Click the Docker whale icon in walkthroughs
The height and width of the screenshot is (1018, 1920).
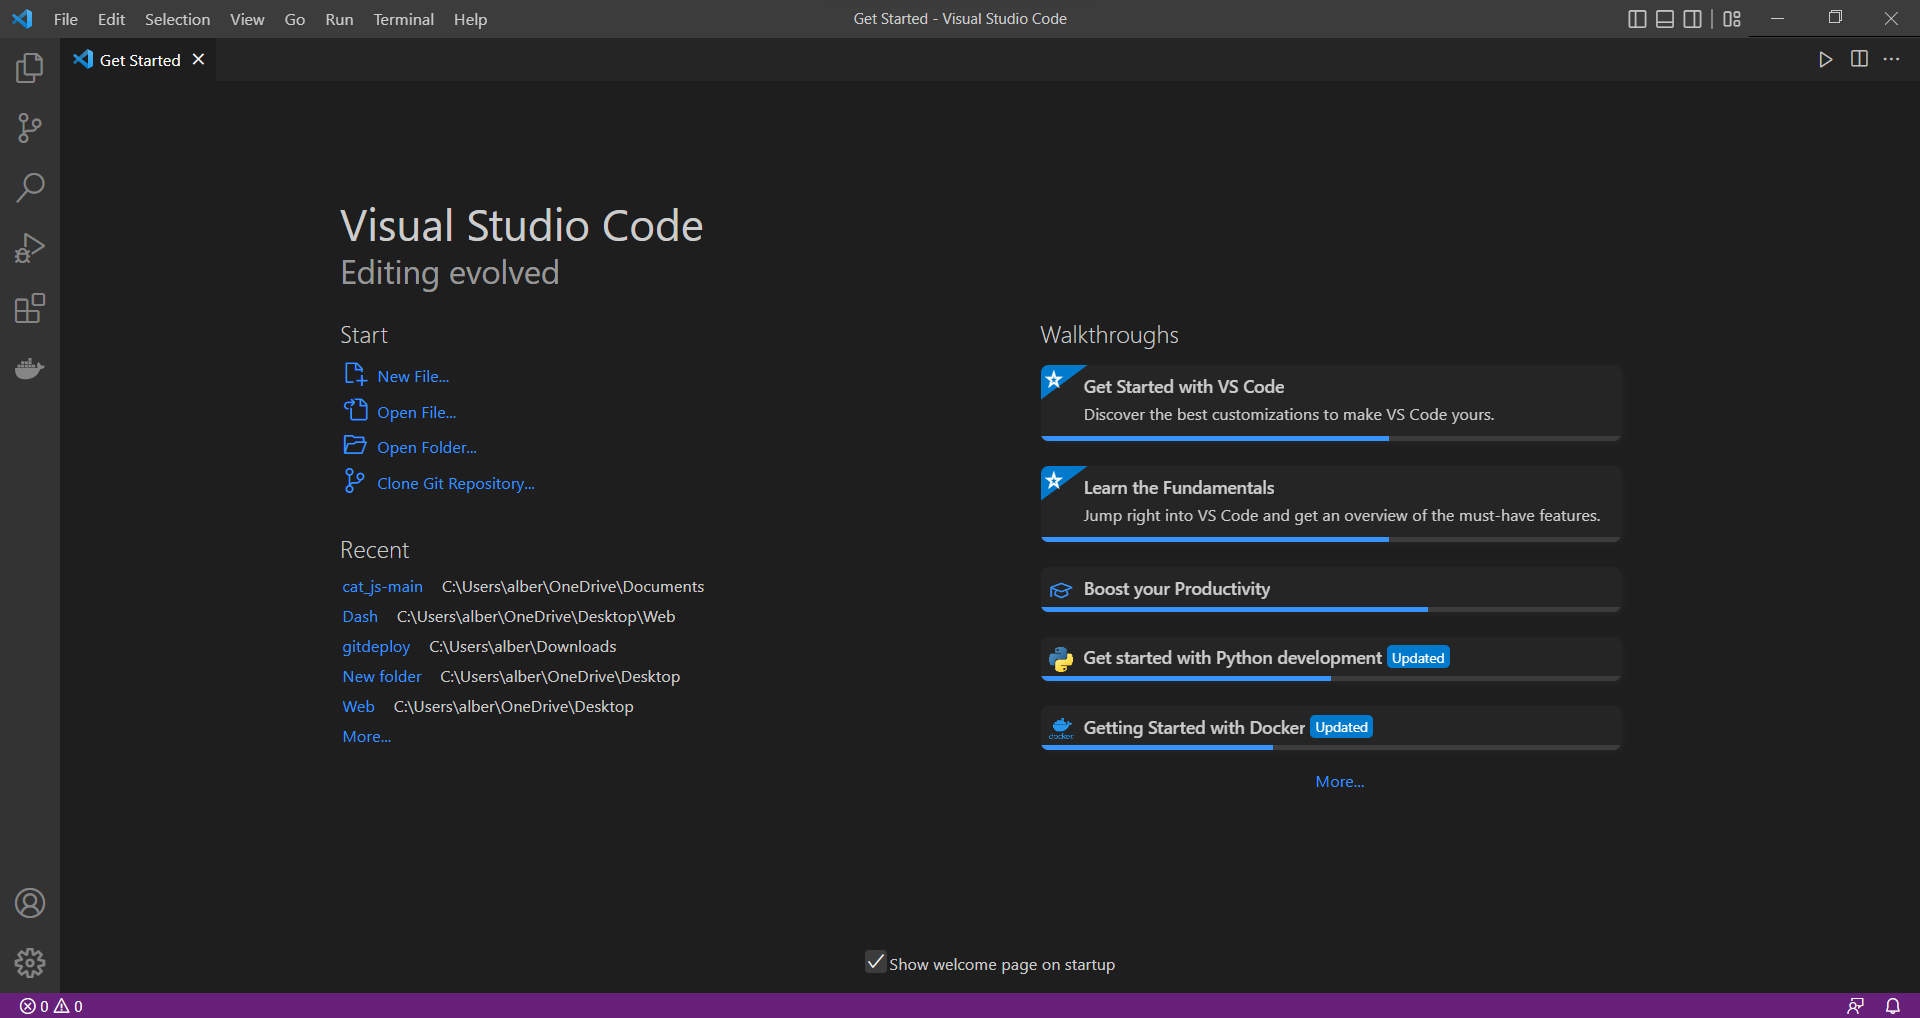coord(1061,728)
